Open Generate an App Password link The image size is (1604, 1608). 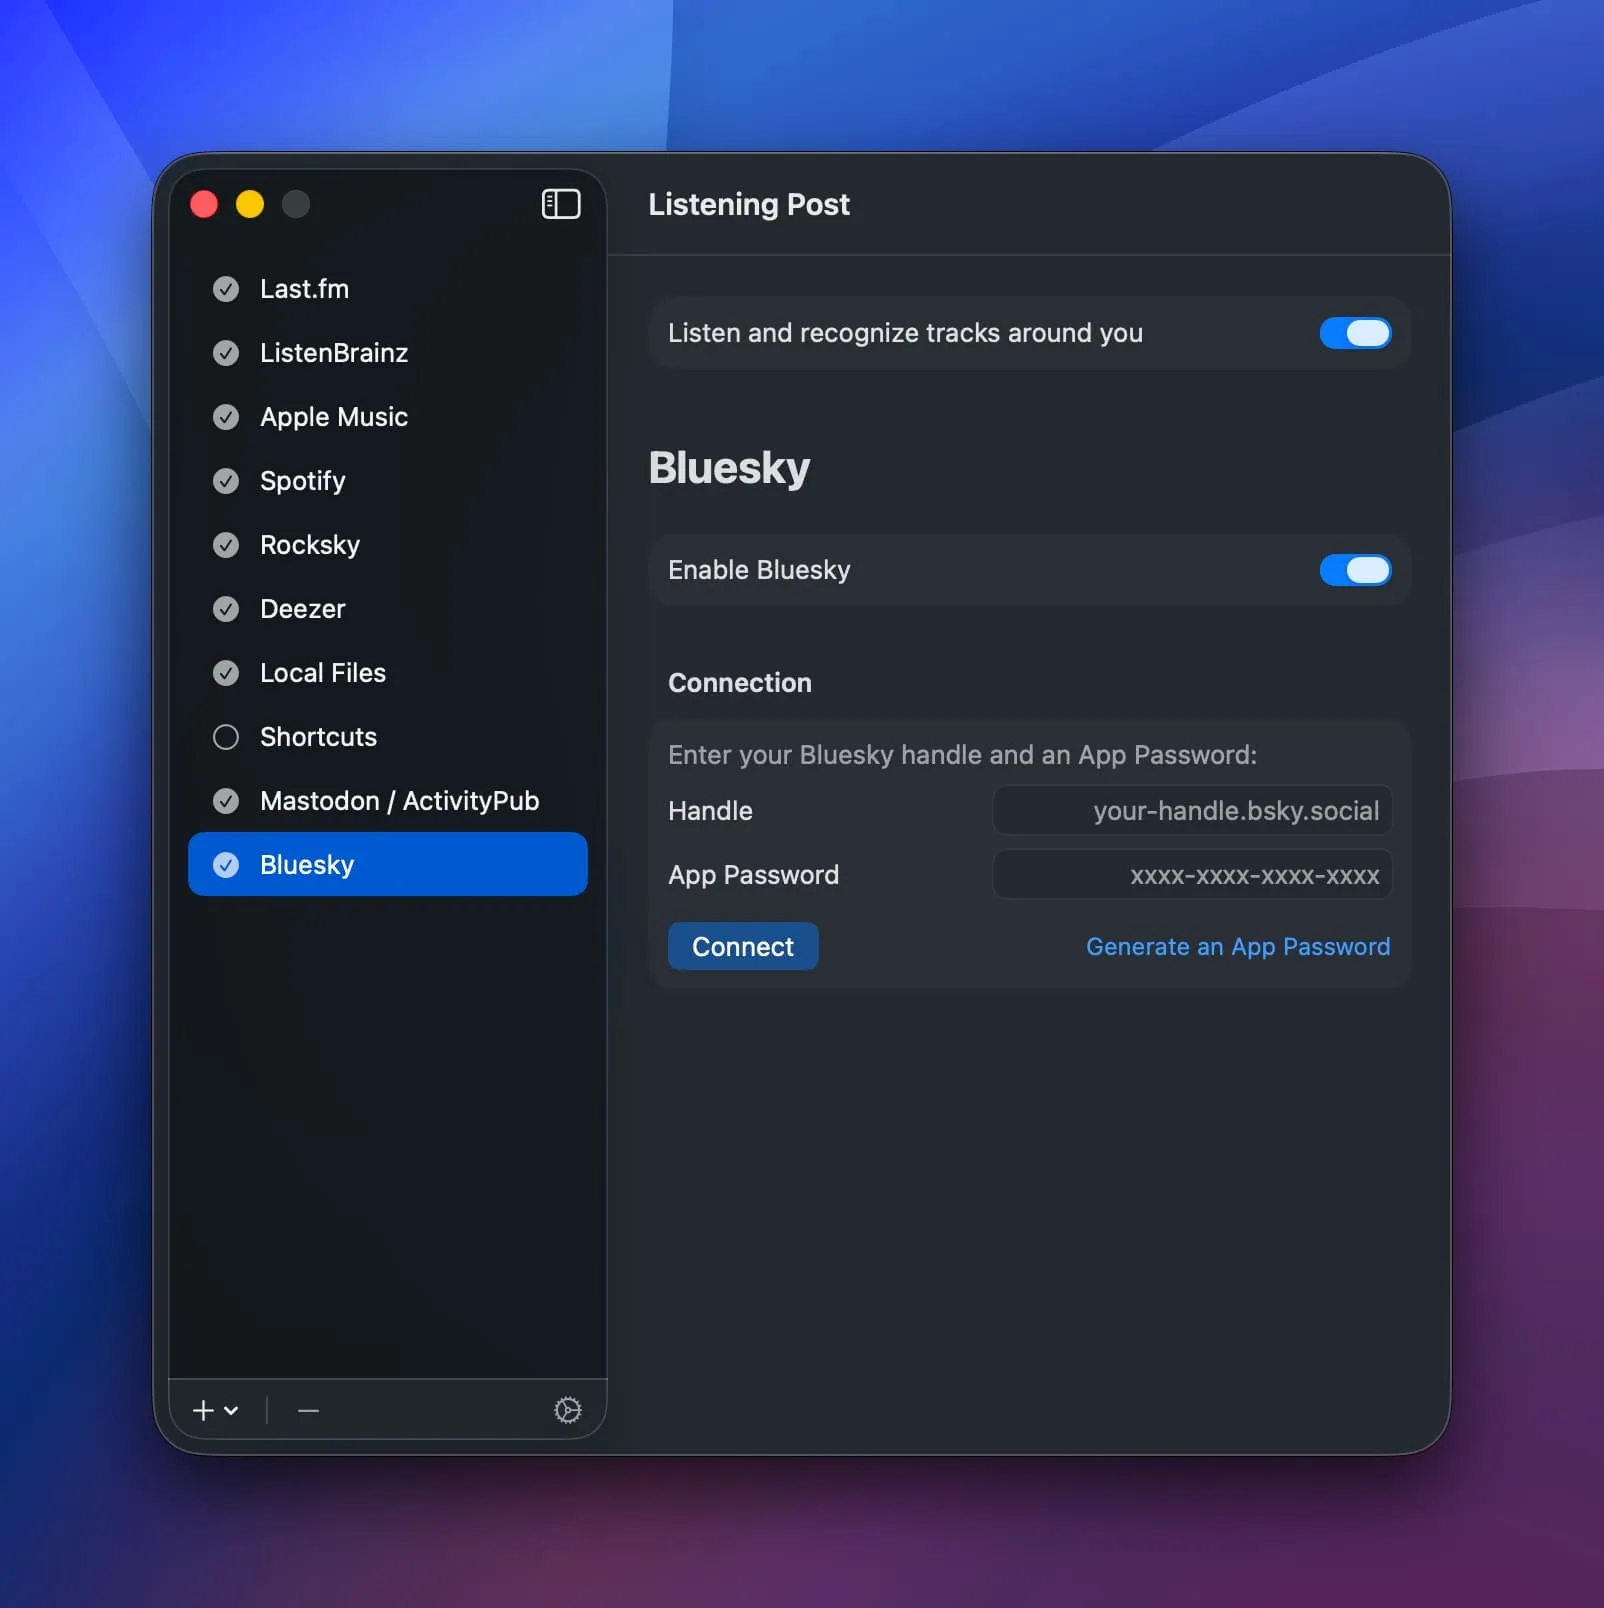1237,946
